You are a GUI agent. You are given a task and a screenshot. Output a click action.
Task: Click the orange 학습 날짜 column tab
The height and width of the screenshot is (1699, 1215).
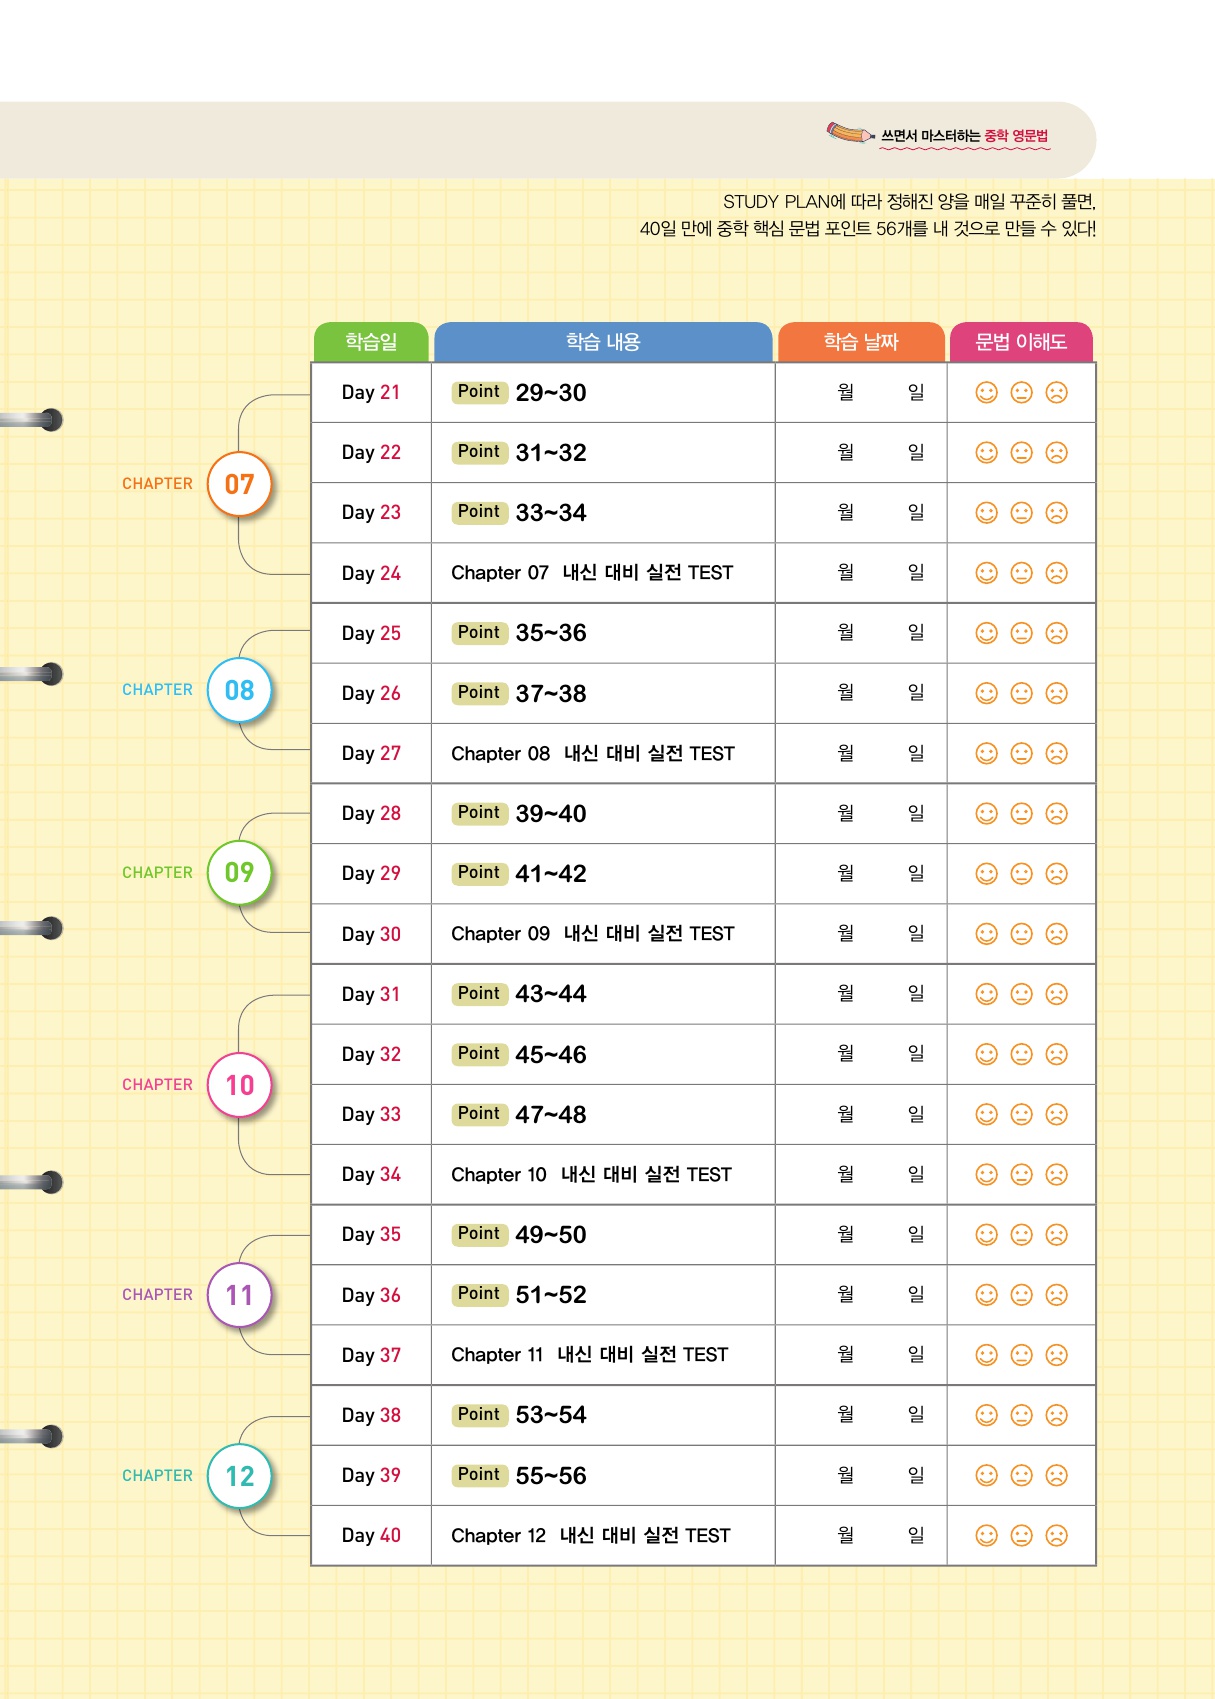(x=861, y=342)
